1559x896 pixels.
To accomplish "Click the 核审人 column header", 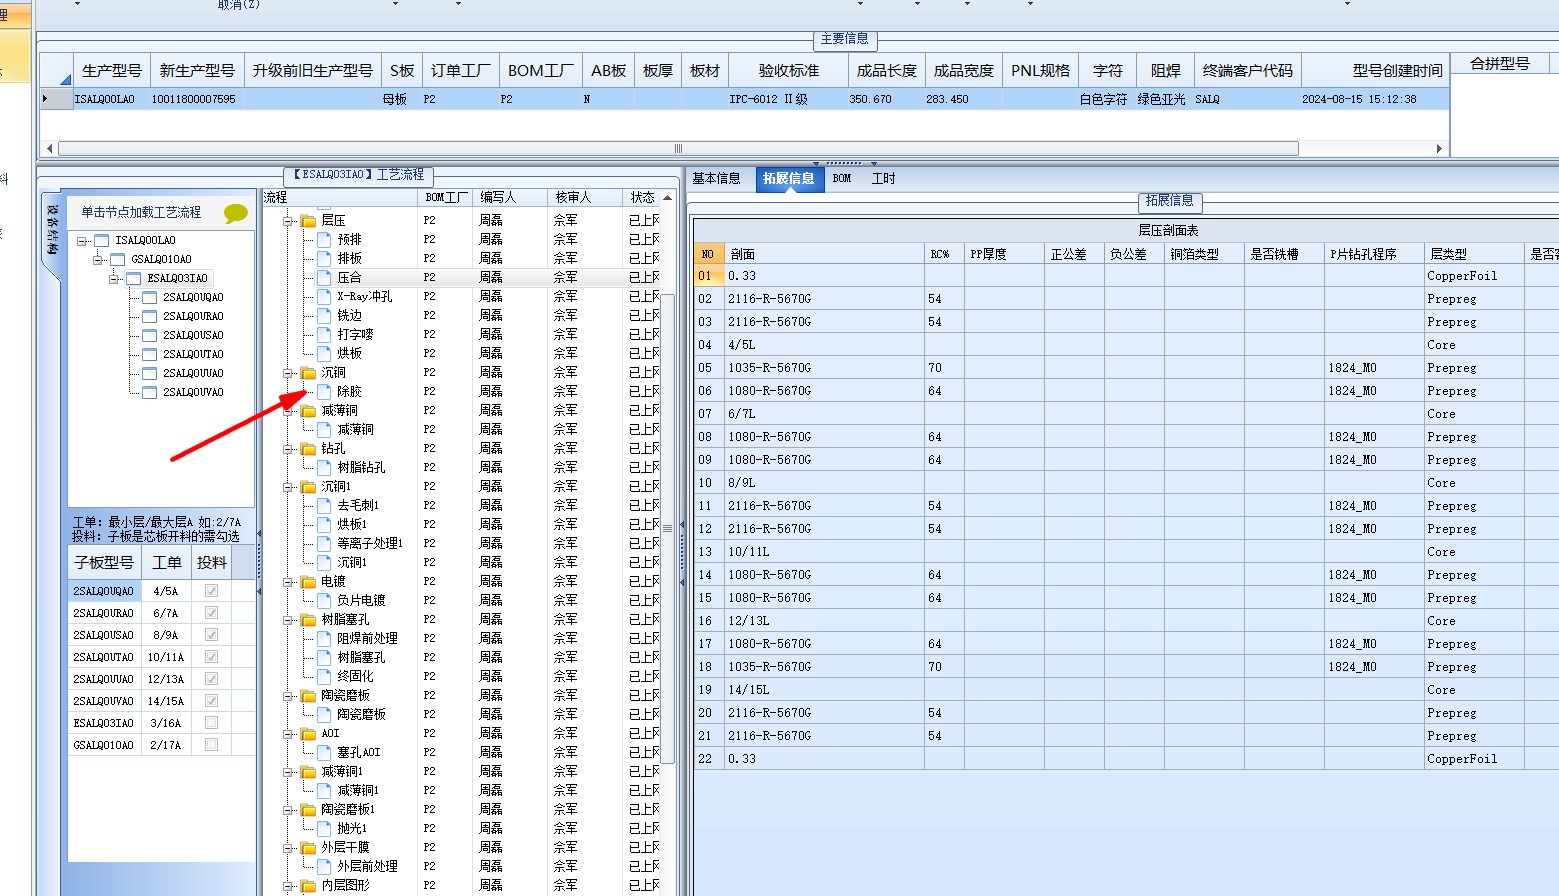I will pyautogui.click(x=583, y=198).
